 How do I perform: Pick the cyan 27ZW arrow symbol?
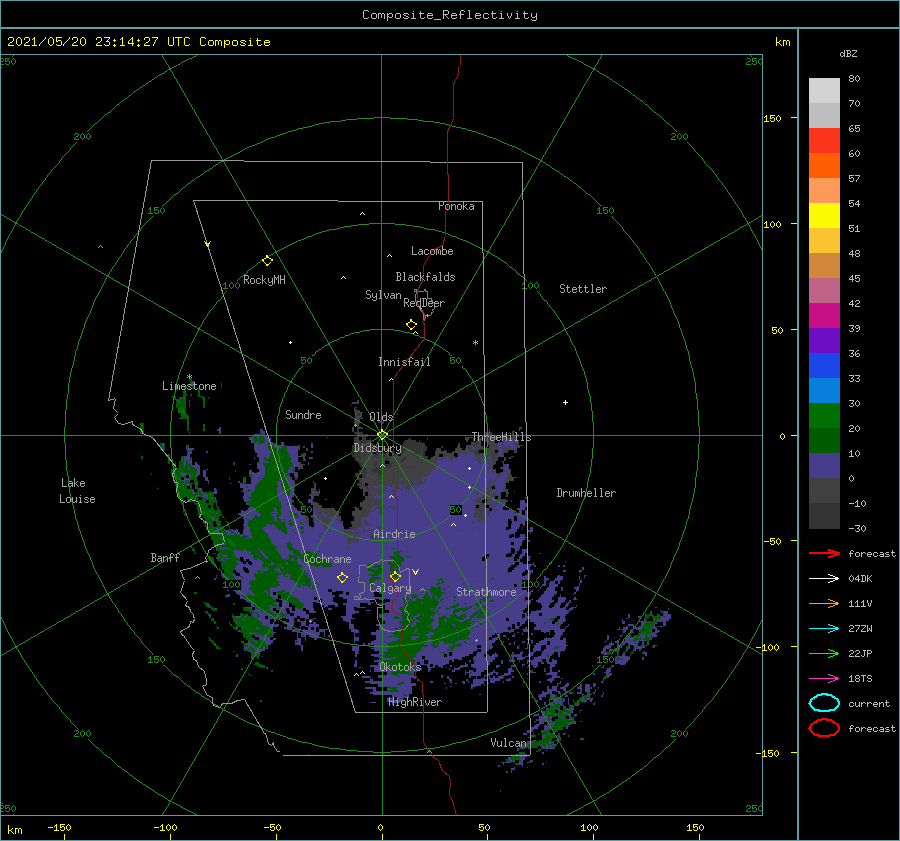coord(824,629)
